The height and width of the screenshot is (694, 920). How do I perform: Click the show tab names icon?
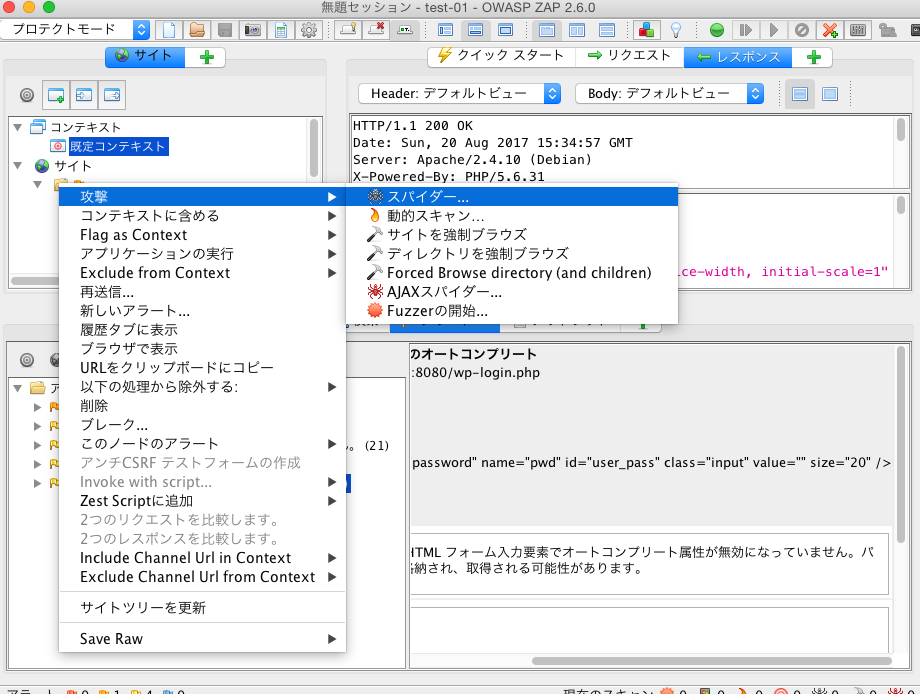[404, 29]
